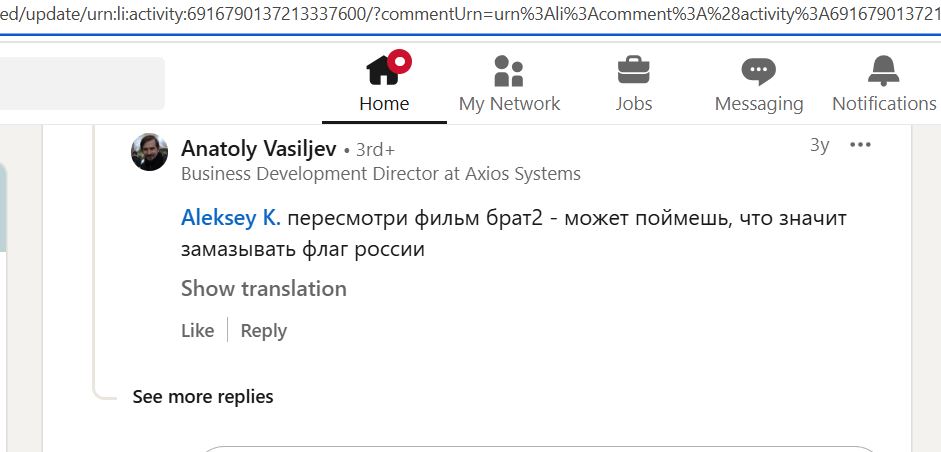Viewport: 941px width, 452px height.
Task: Open the Notifications bell icon
Action: click(883, 70)
